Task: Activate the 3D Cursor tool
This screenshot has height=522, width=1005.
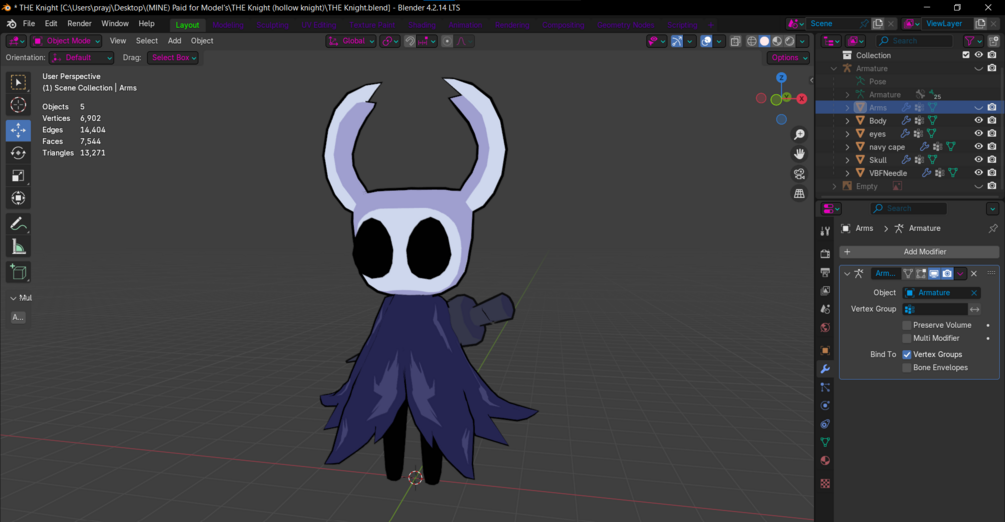Action: [x=18, y=105]
